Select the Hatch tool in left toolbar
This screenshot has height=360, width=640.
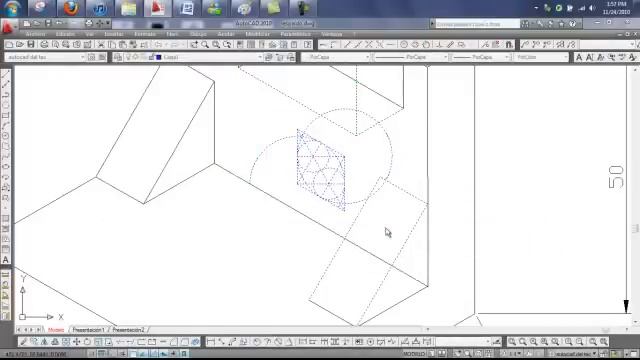point(6,218)
